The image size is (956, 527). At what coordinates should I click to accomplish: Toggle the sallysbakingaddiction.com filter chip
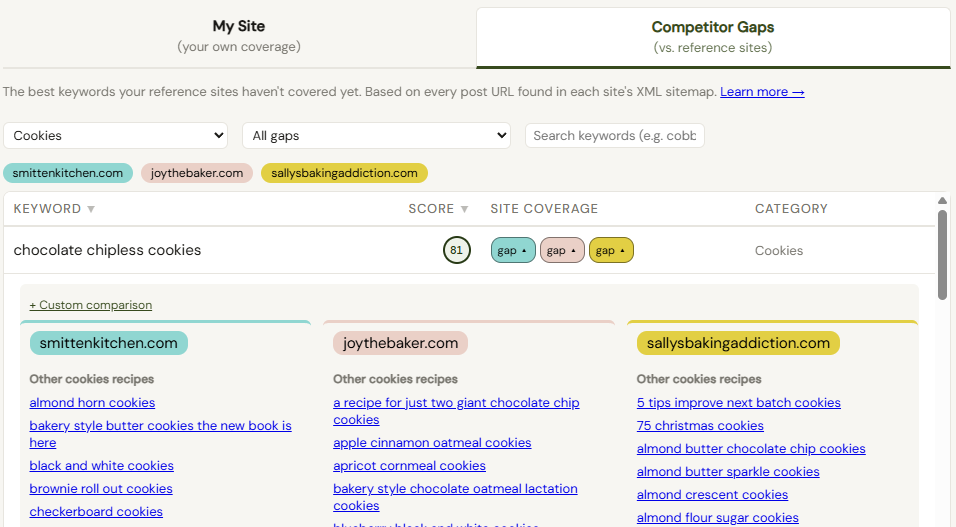[x=344, y=173]
